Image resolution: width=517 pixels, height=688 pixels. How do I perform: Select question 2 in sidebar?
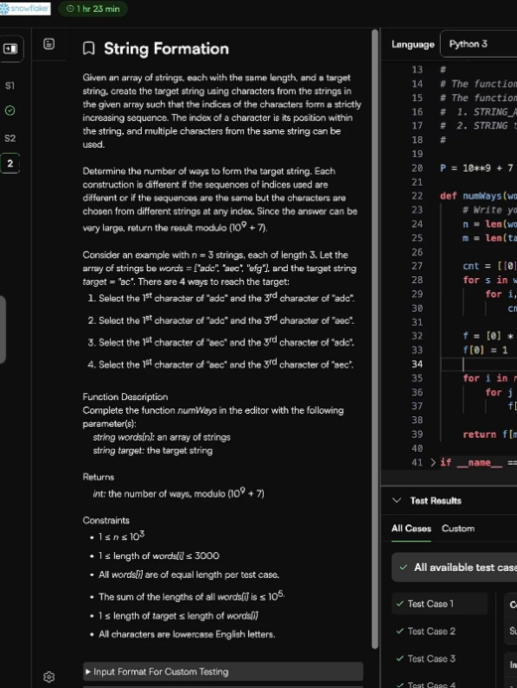(x=10, y=164)
